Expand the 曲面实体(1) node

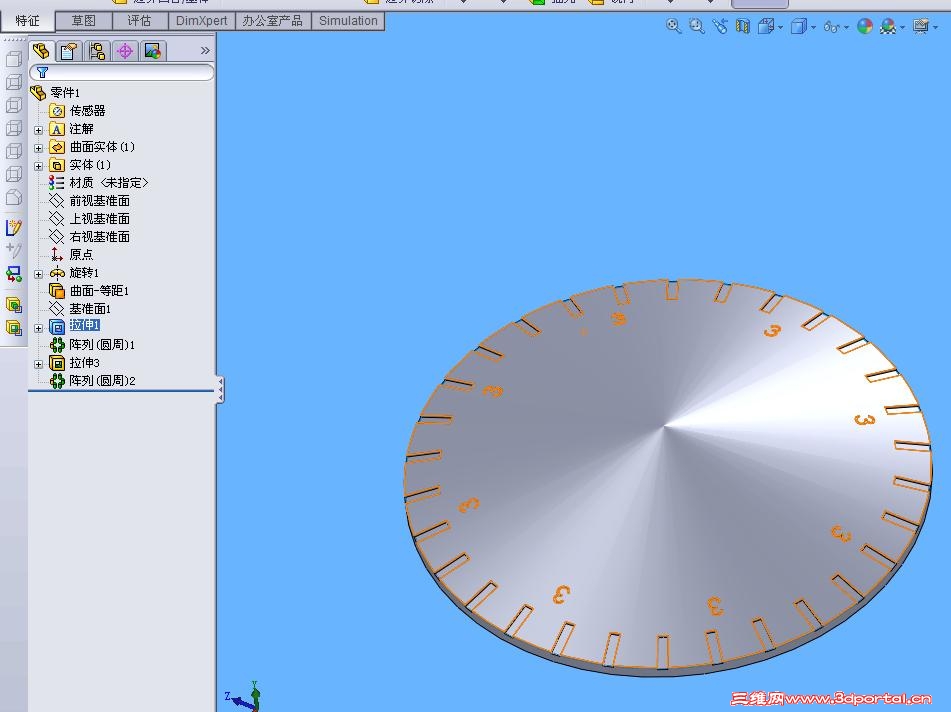(x=38, y=148)
